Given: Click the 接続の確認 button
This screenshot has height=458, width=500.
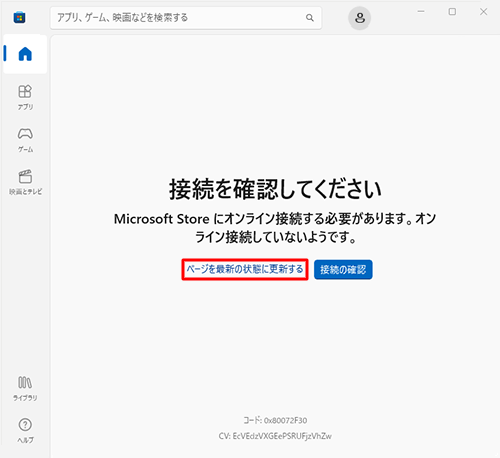Looking at the screenshot, I should point(343,270).
